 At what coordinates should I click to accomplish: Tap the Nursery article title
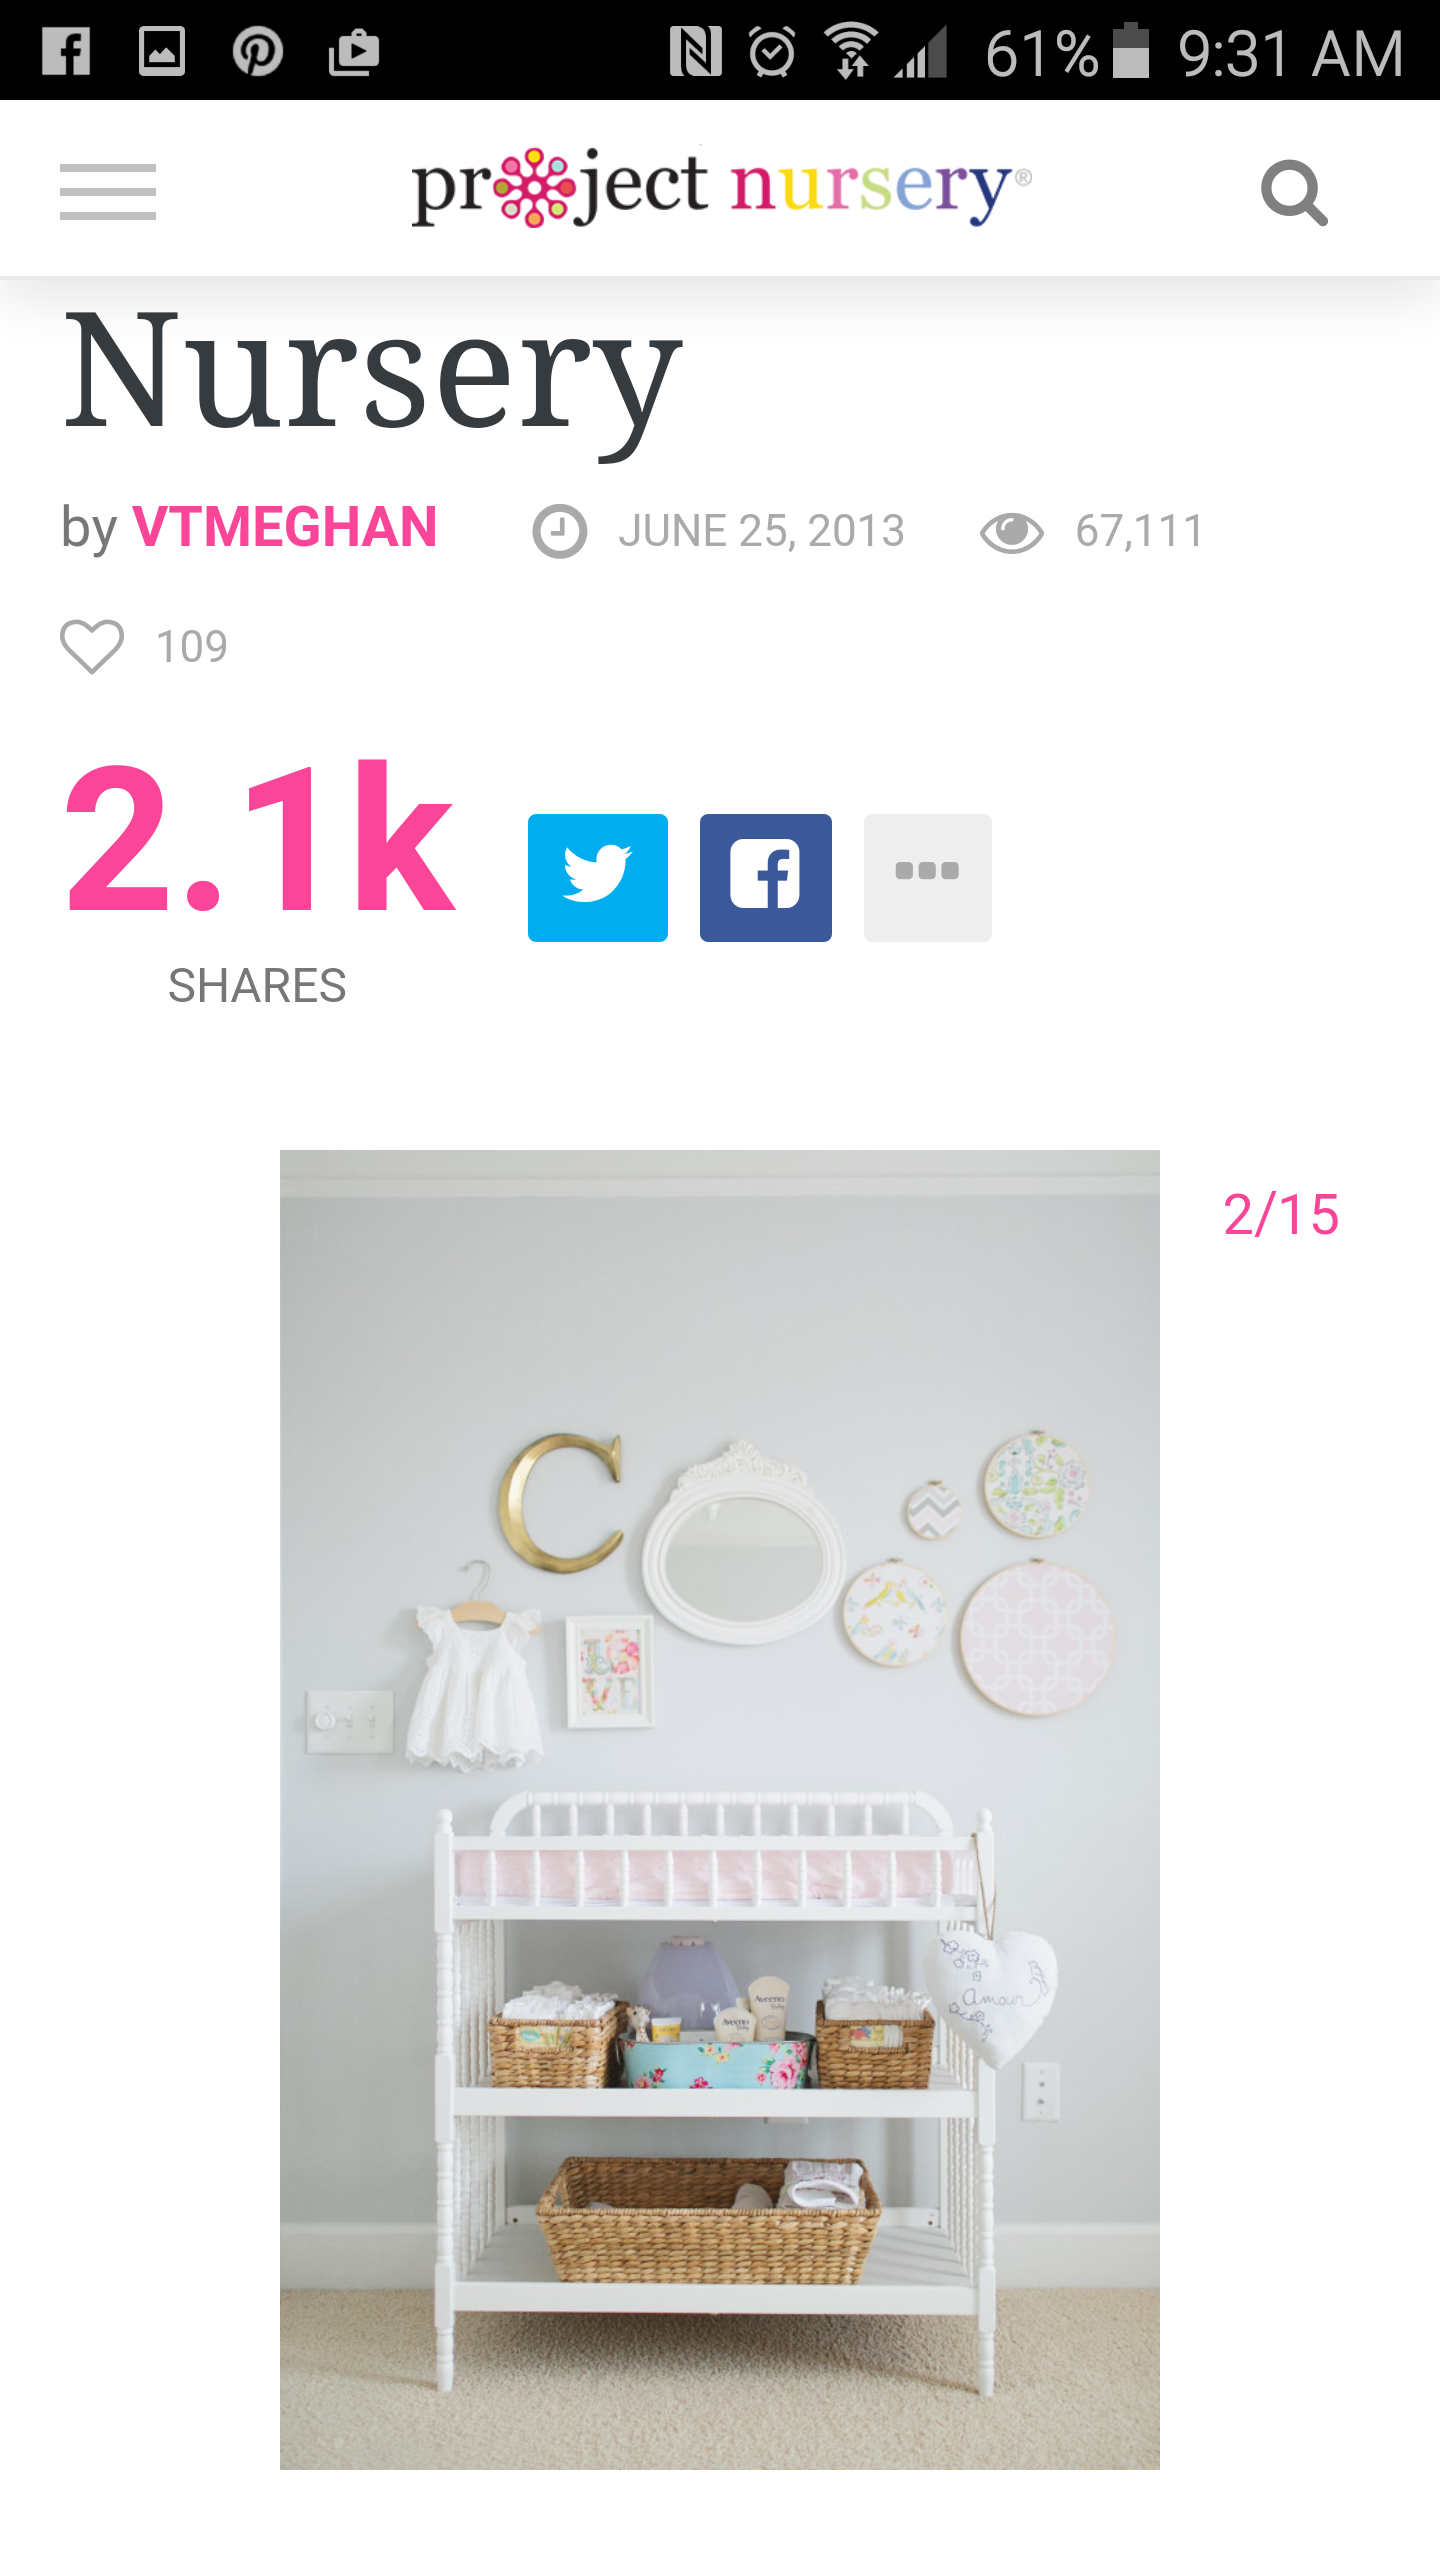[372, 373]
